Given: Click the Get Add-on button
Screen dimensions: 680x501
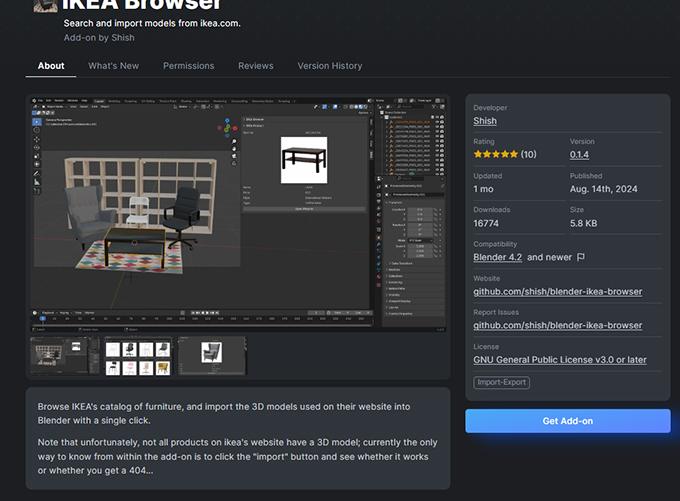Looking at the screenshot, I should 568,421.
